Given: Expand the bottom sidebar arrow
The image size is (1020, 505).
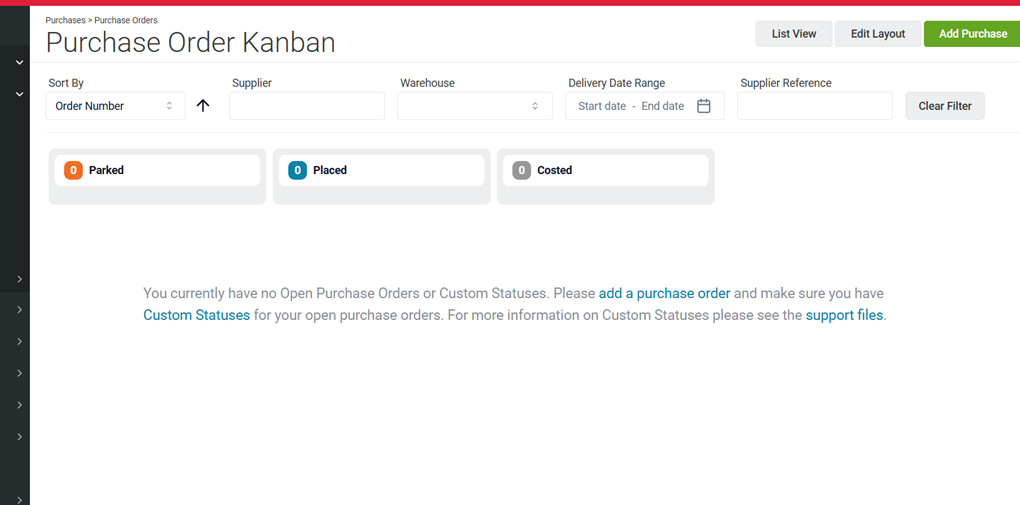Looking at the screenshot, I should [20, 500].
